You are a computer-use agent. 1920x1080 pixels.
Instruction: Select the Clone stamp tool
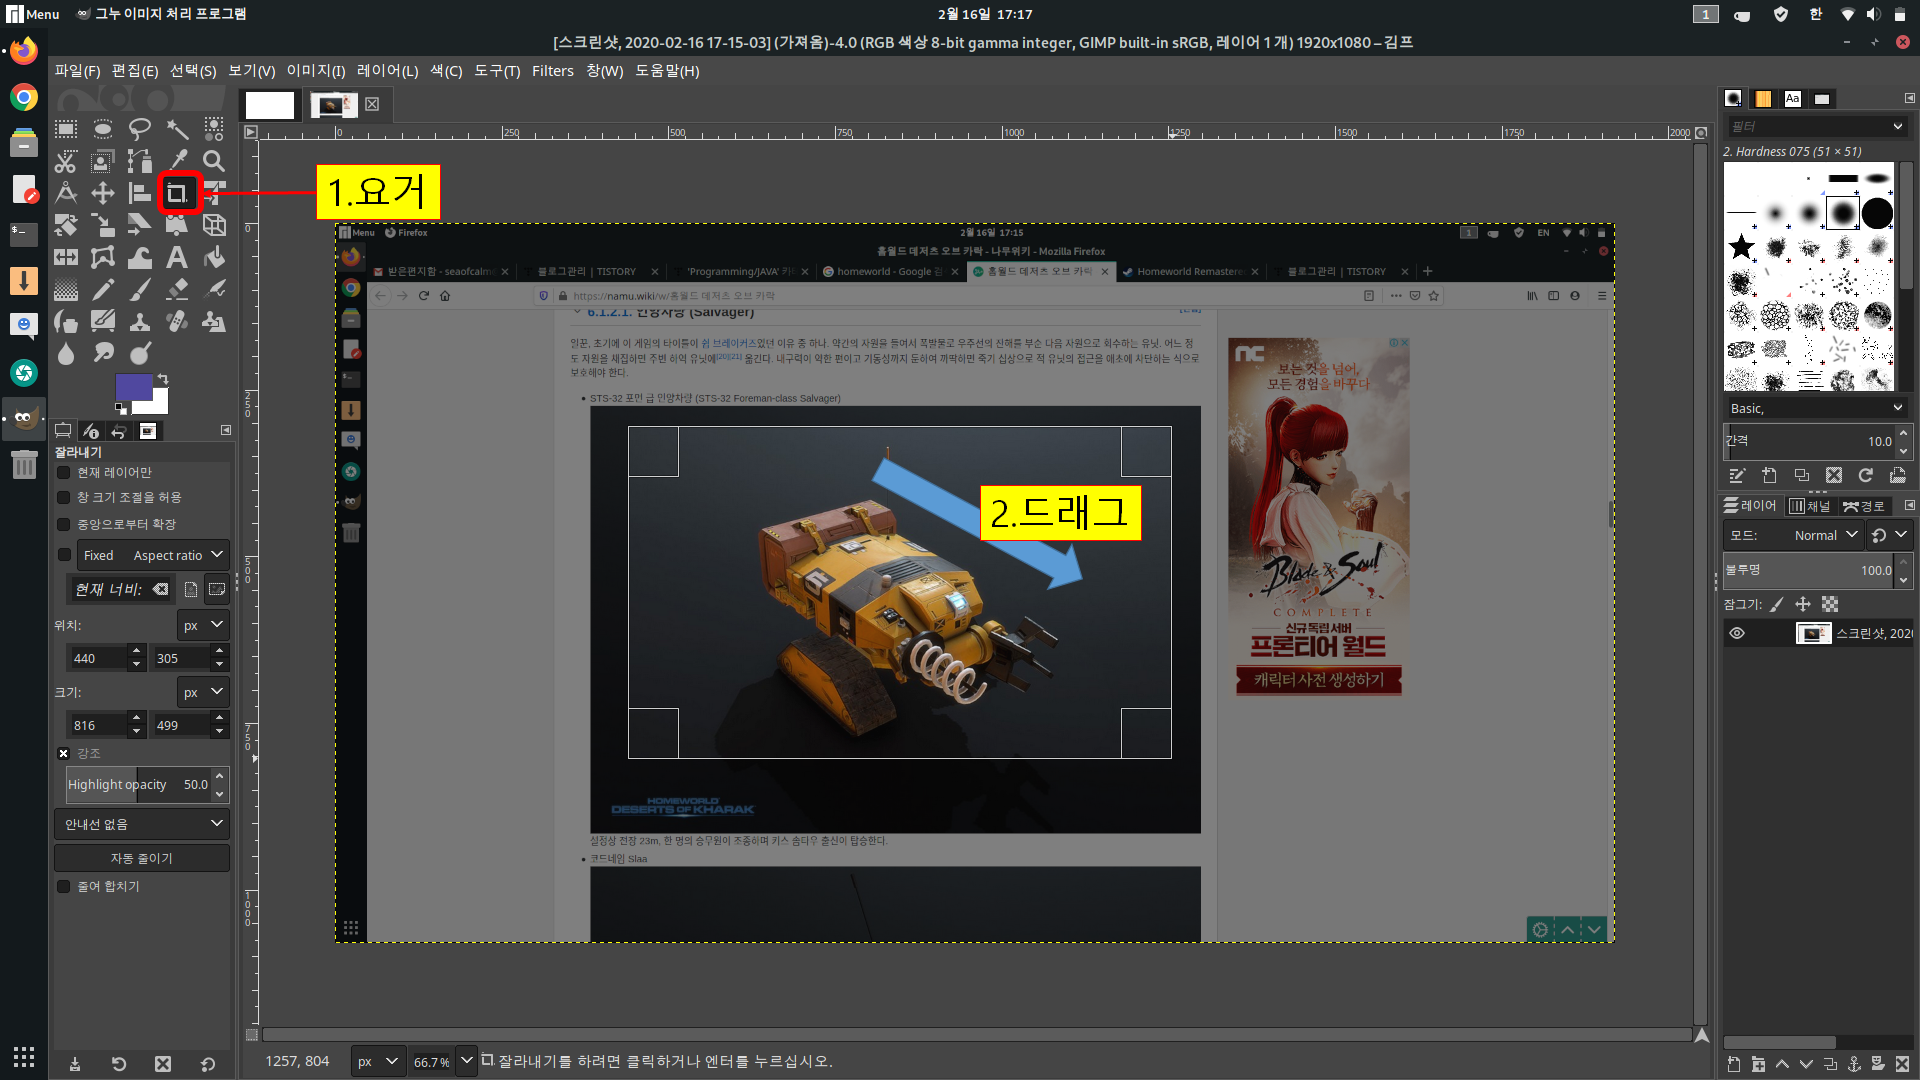pos(140,321)
